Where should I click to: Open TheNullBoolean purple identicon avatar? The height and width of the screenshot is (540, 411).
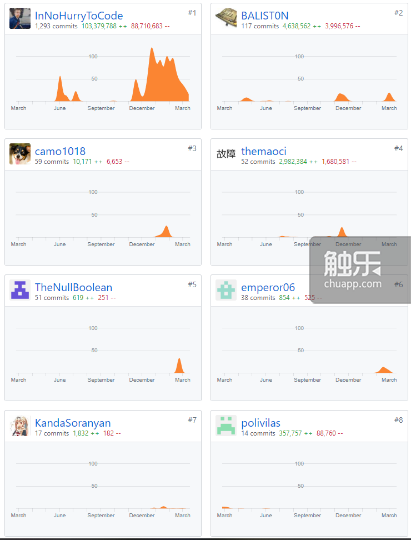click(20, 290)
